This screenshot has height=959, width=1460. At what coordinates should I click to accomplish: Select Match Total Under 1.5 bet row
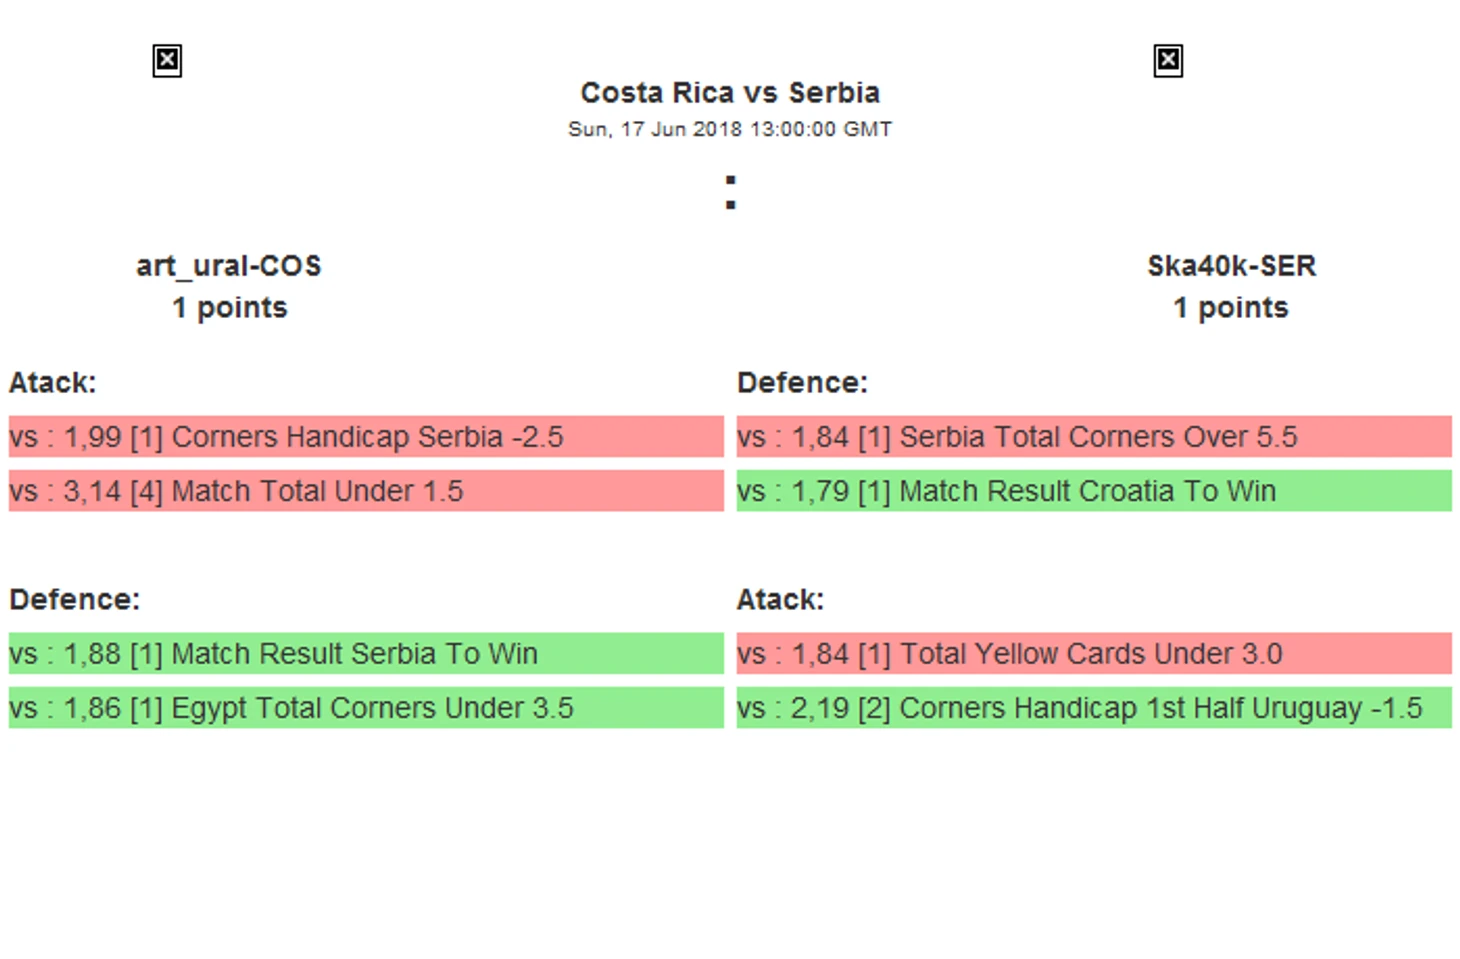pos(366,491)
